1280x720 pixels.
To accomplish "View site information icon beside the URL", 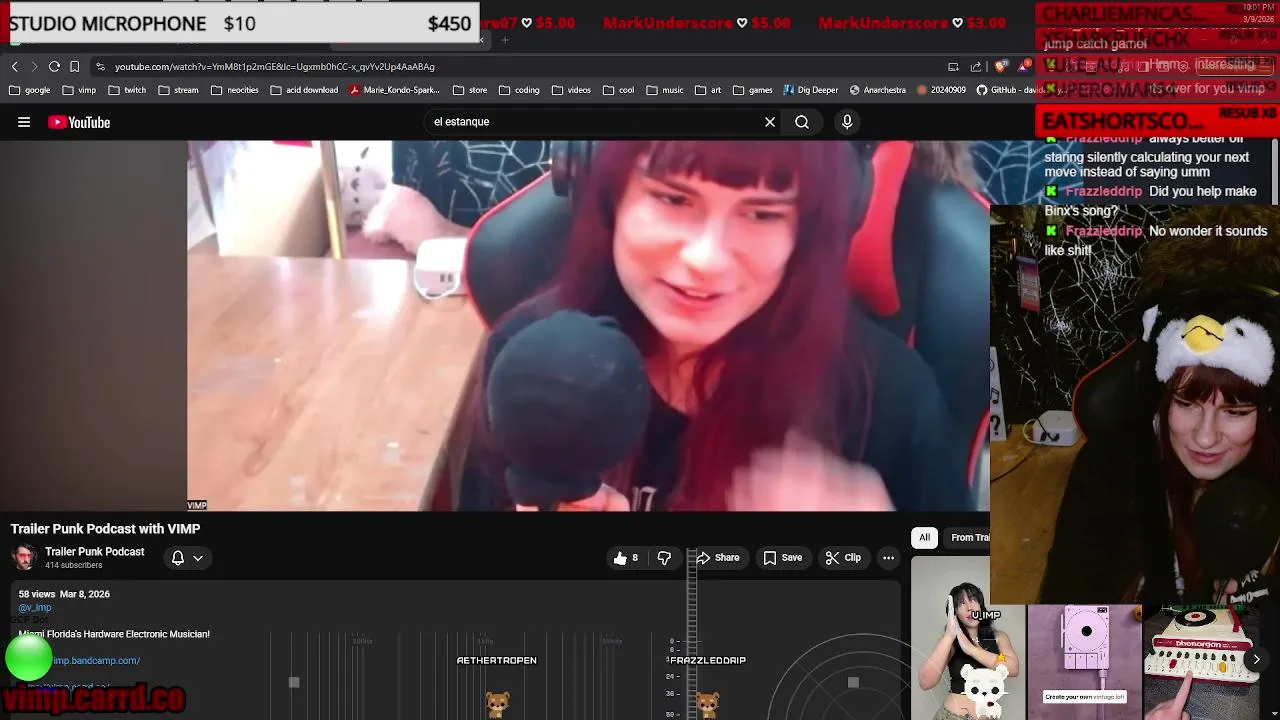I will [100, 66].
